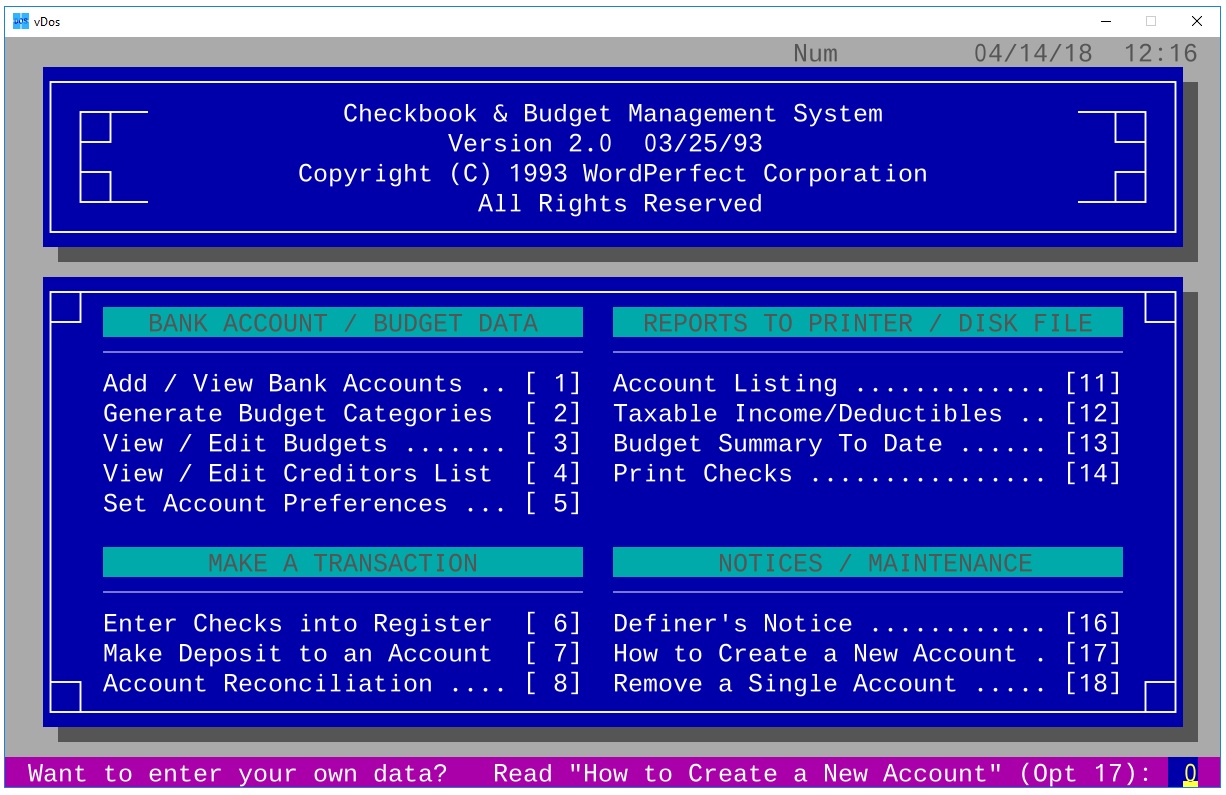
Task: Choose Generate Budget Categories option 2
Action: (342, 414)
